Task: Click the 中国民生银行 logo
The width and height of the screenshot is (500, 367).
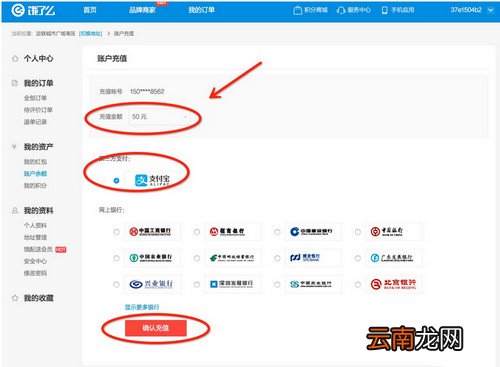Action: pyautogui.click(x=311, y=284)
